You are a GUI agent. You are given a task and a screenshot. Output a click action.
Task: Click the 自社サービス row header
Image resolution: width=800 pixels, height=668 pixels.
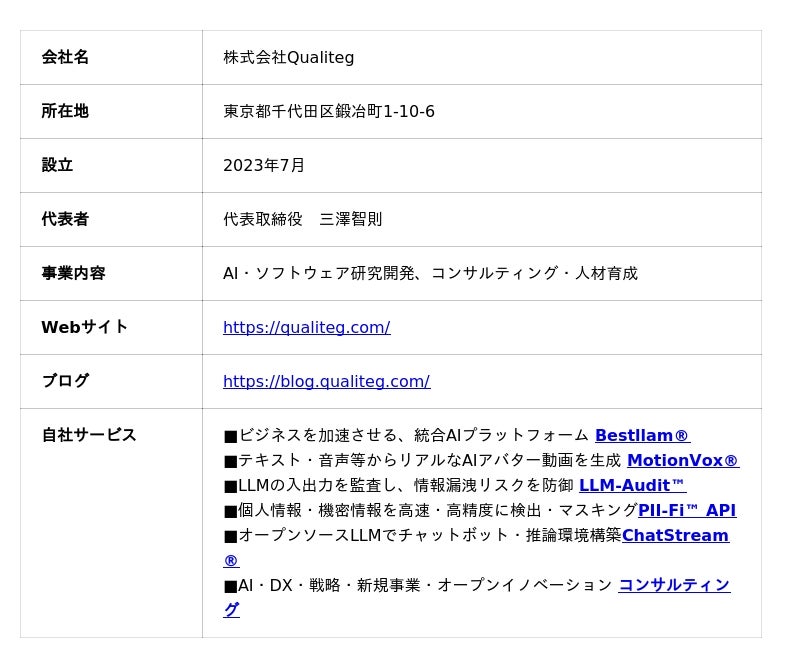[89, 435]
